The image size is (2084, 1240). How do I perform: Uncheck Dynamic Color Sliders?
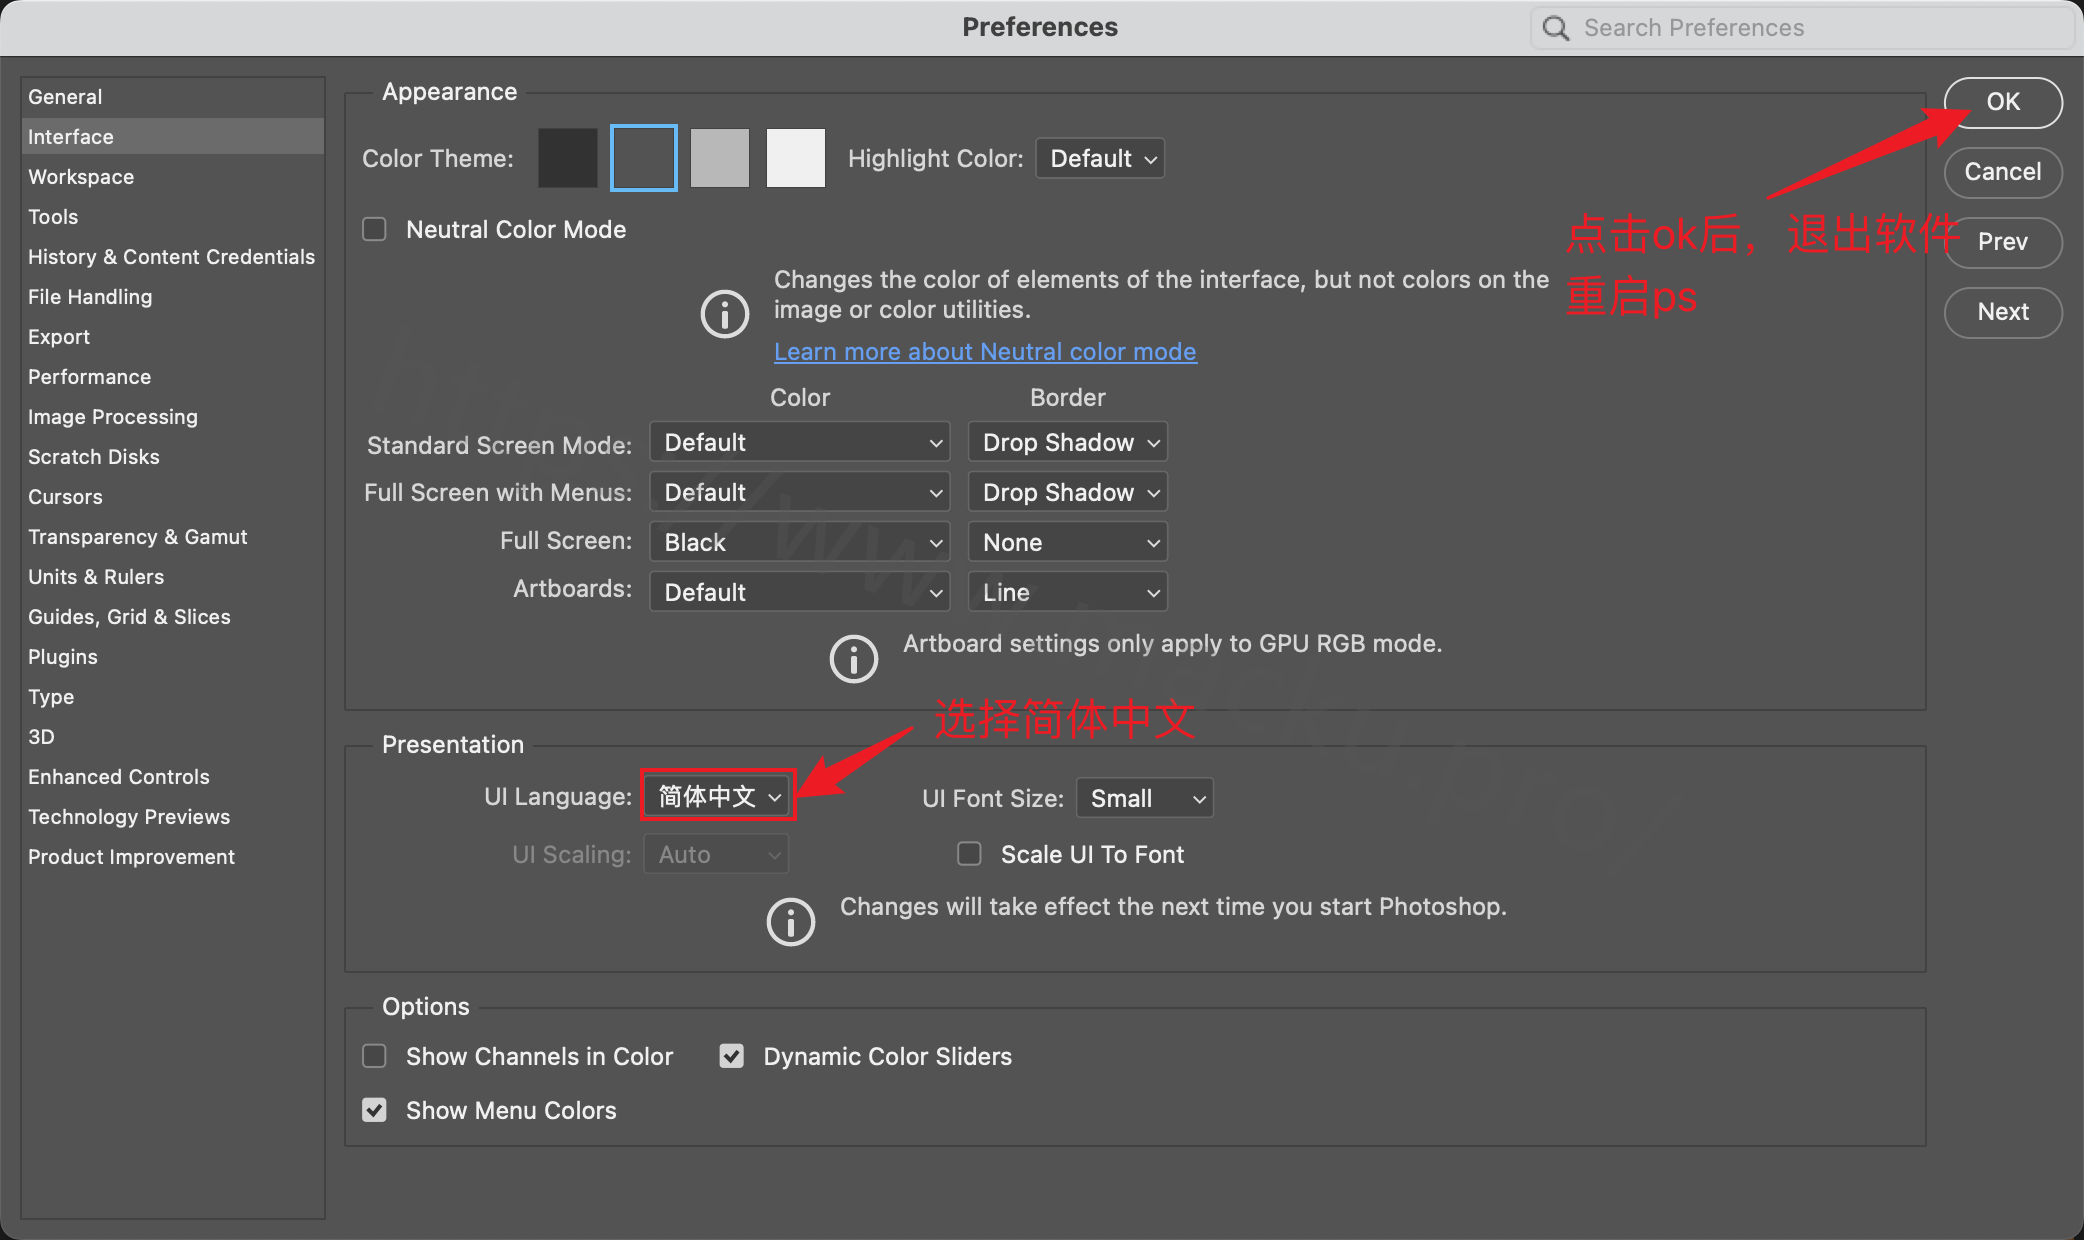pyautogui.click(x=731, y=1056)
